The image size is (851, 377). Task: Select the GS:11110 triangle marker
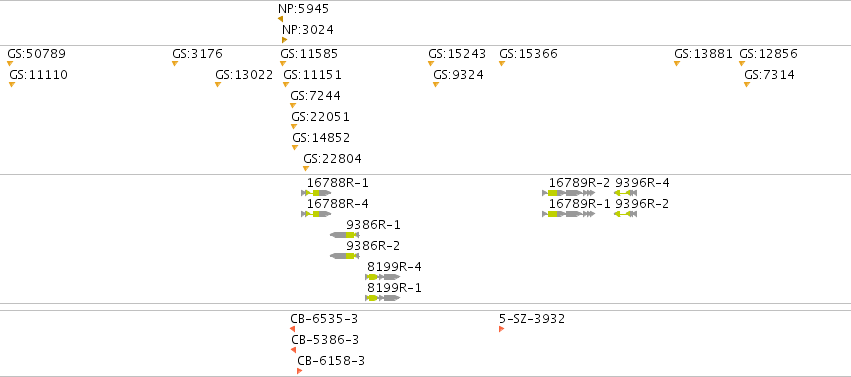point(12,85)
